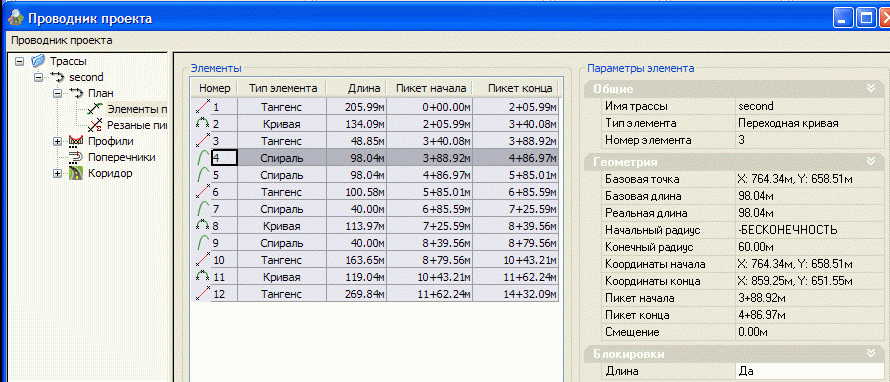Click the curve icon in row 8
This screenshot has height=382, width=890.
pyautogui.click(x=203, y=225)
